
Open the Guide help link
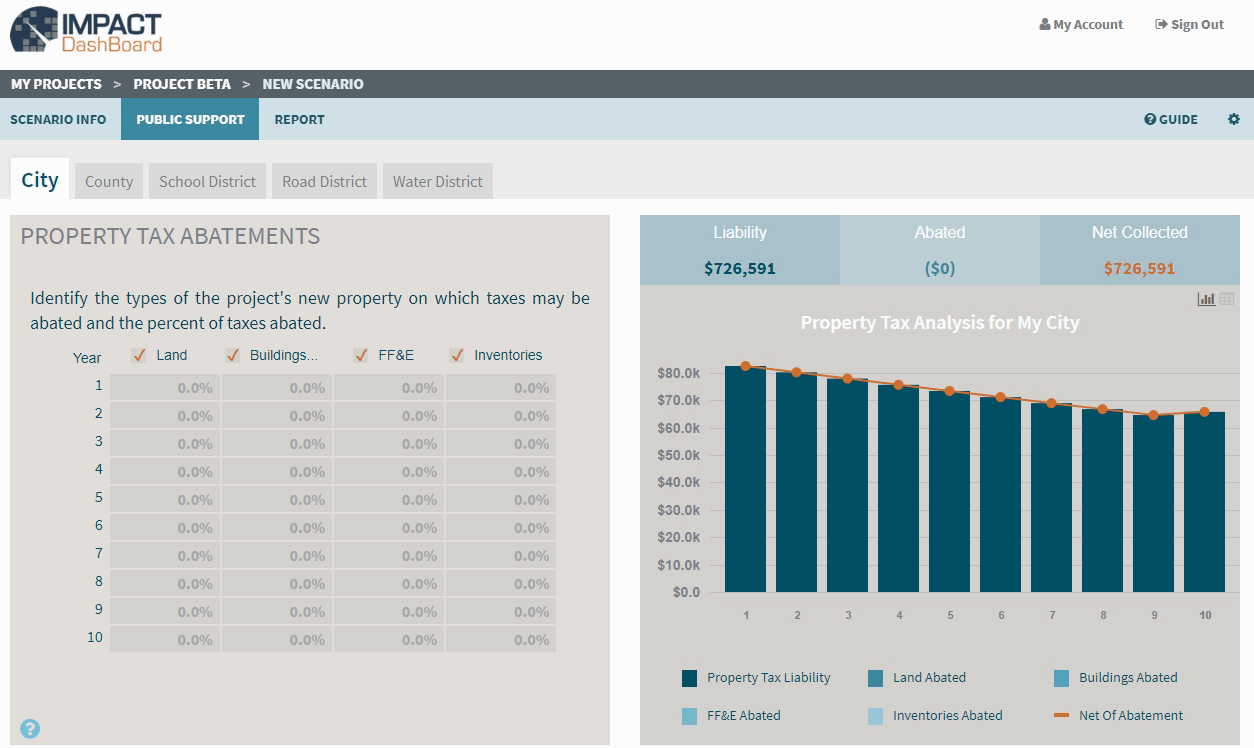pos(1171,119)
